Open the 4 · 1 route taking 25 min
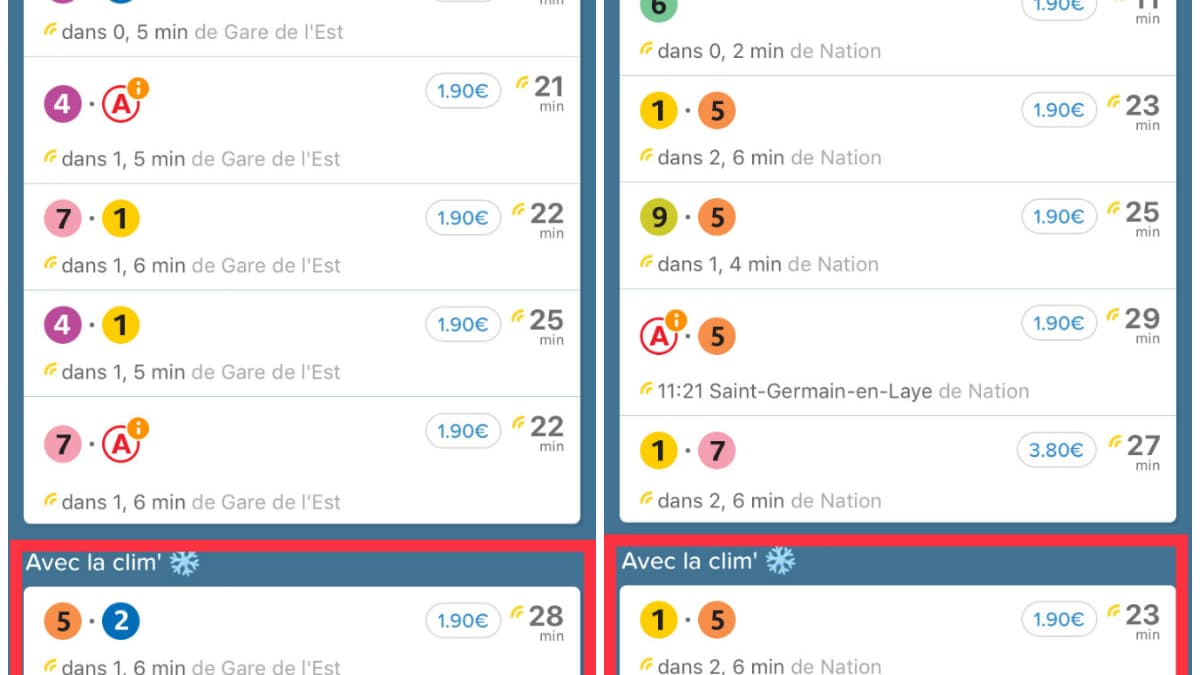The width and height of the screenshot is (1200, 675). coord(302,343)
